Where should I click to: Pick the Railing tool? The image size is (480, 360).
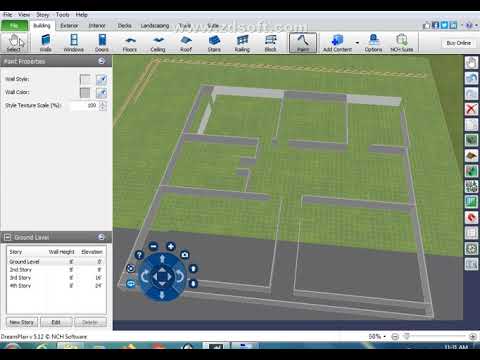242,43
